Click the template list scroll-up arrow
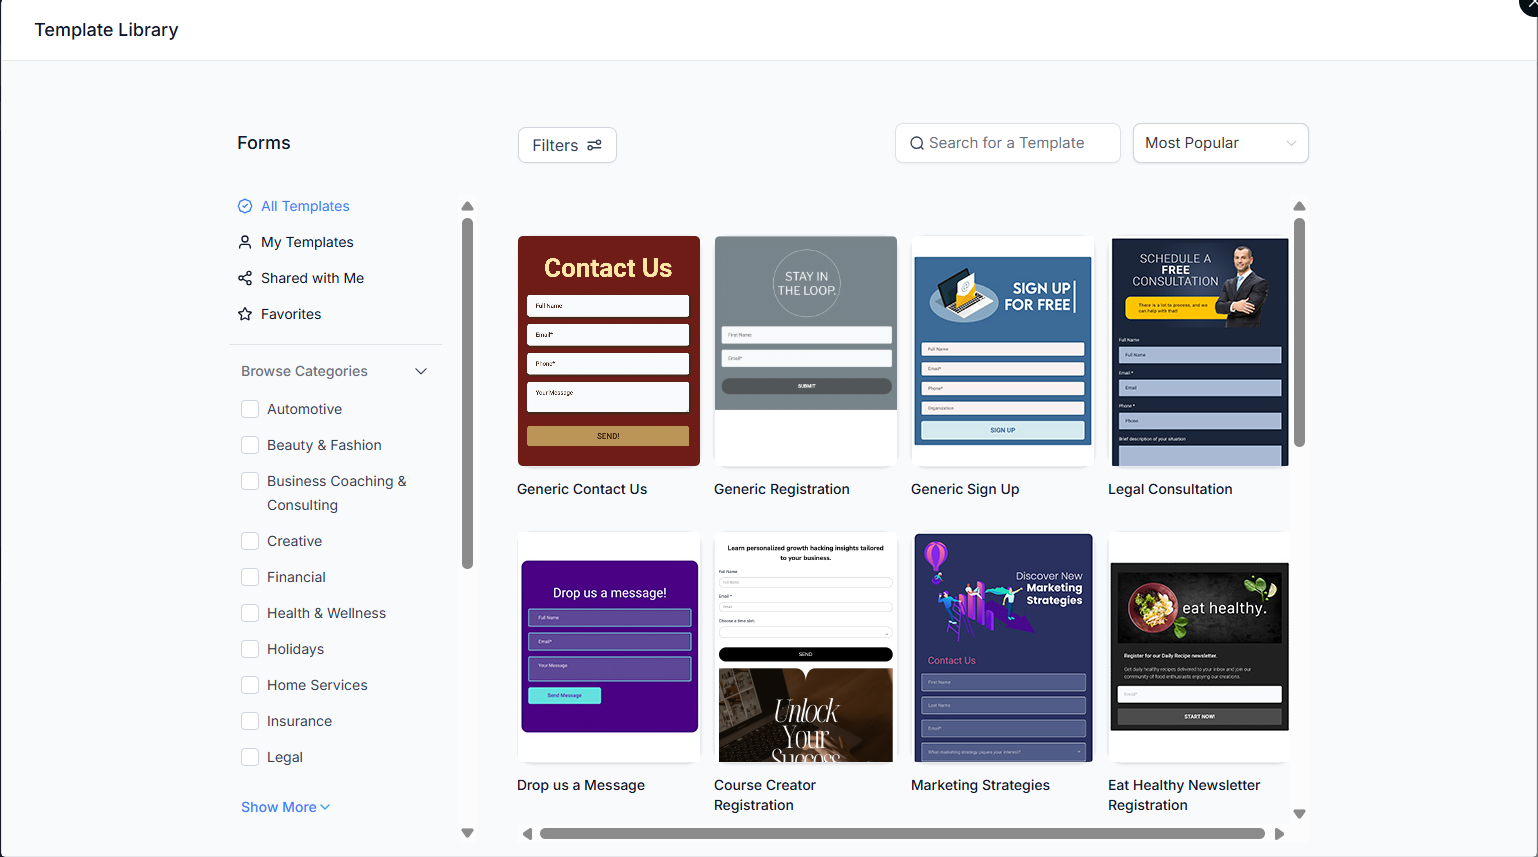The image size is (1538, 857). 1299,207
